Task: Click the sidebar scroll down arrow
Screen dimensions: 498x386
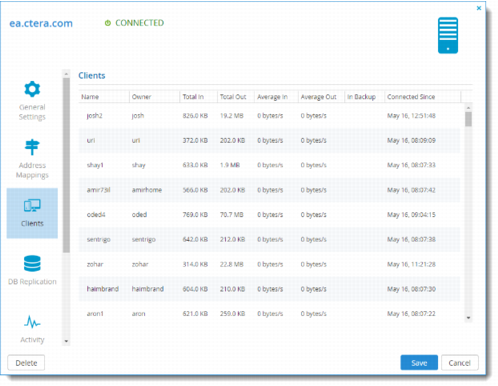Action: coord(66,341)
